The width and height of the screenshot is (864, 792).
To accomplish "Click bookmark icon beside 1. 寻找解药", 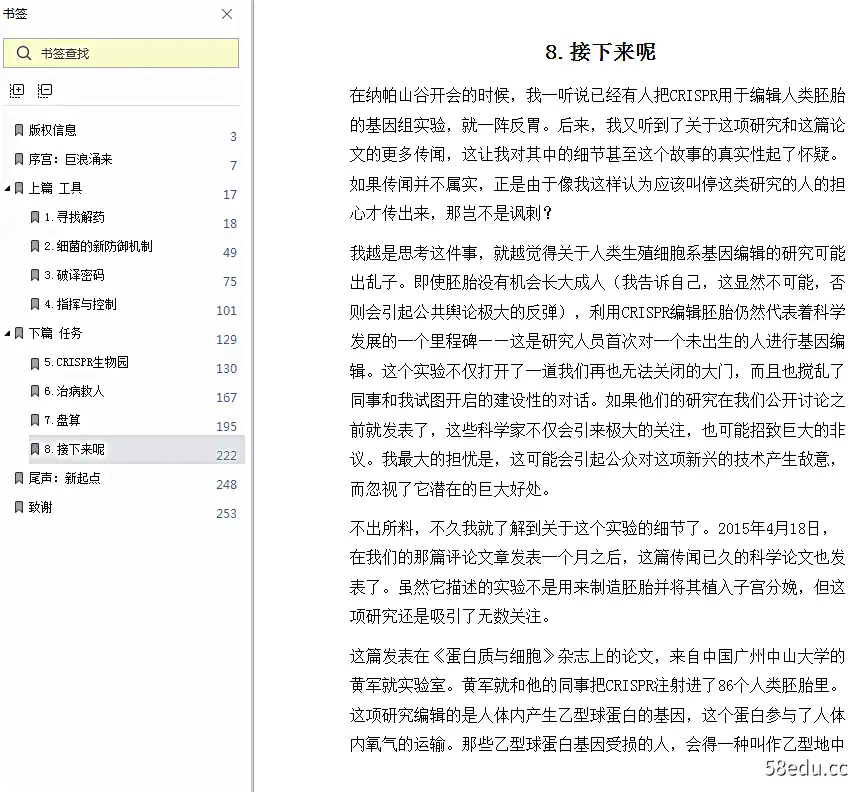I will [x=35, y=217].
